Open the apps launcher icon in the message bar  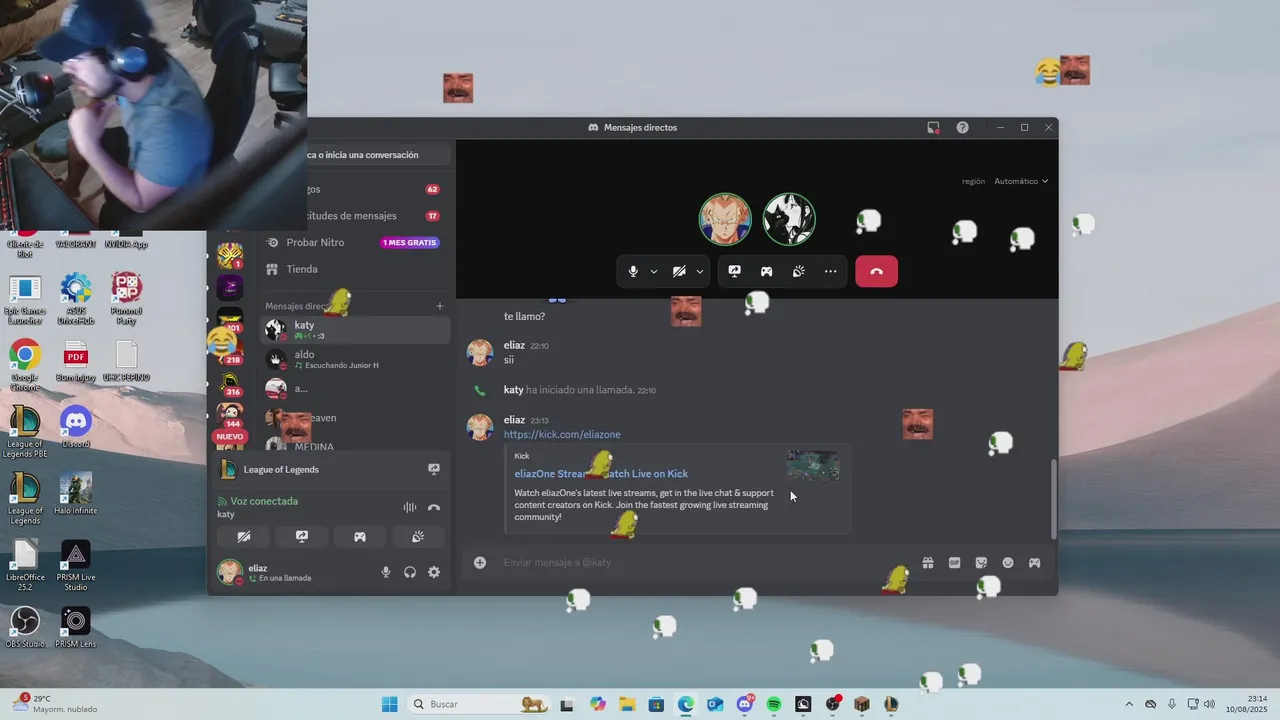coord(1035,563)
